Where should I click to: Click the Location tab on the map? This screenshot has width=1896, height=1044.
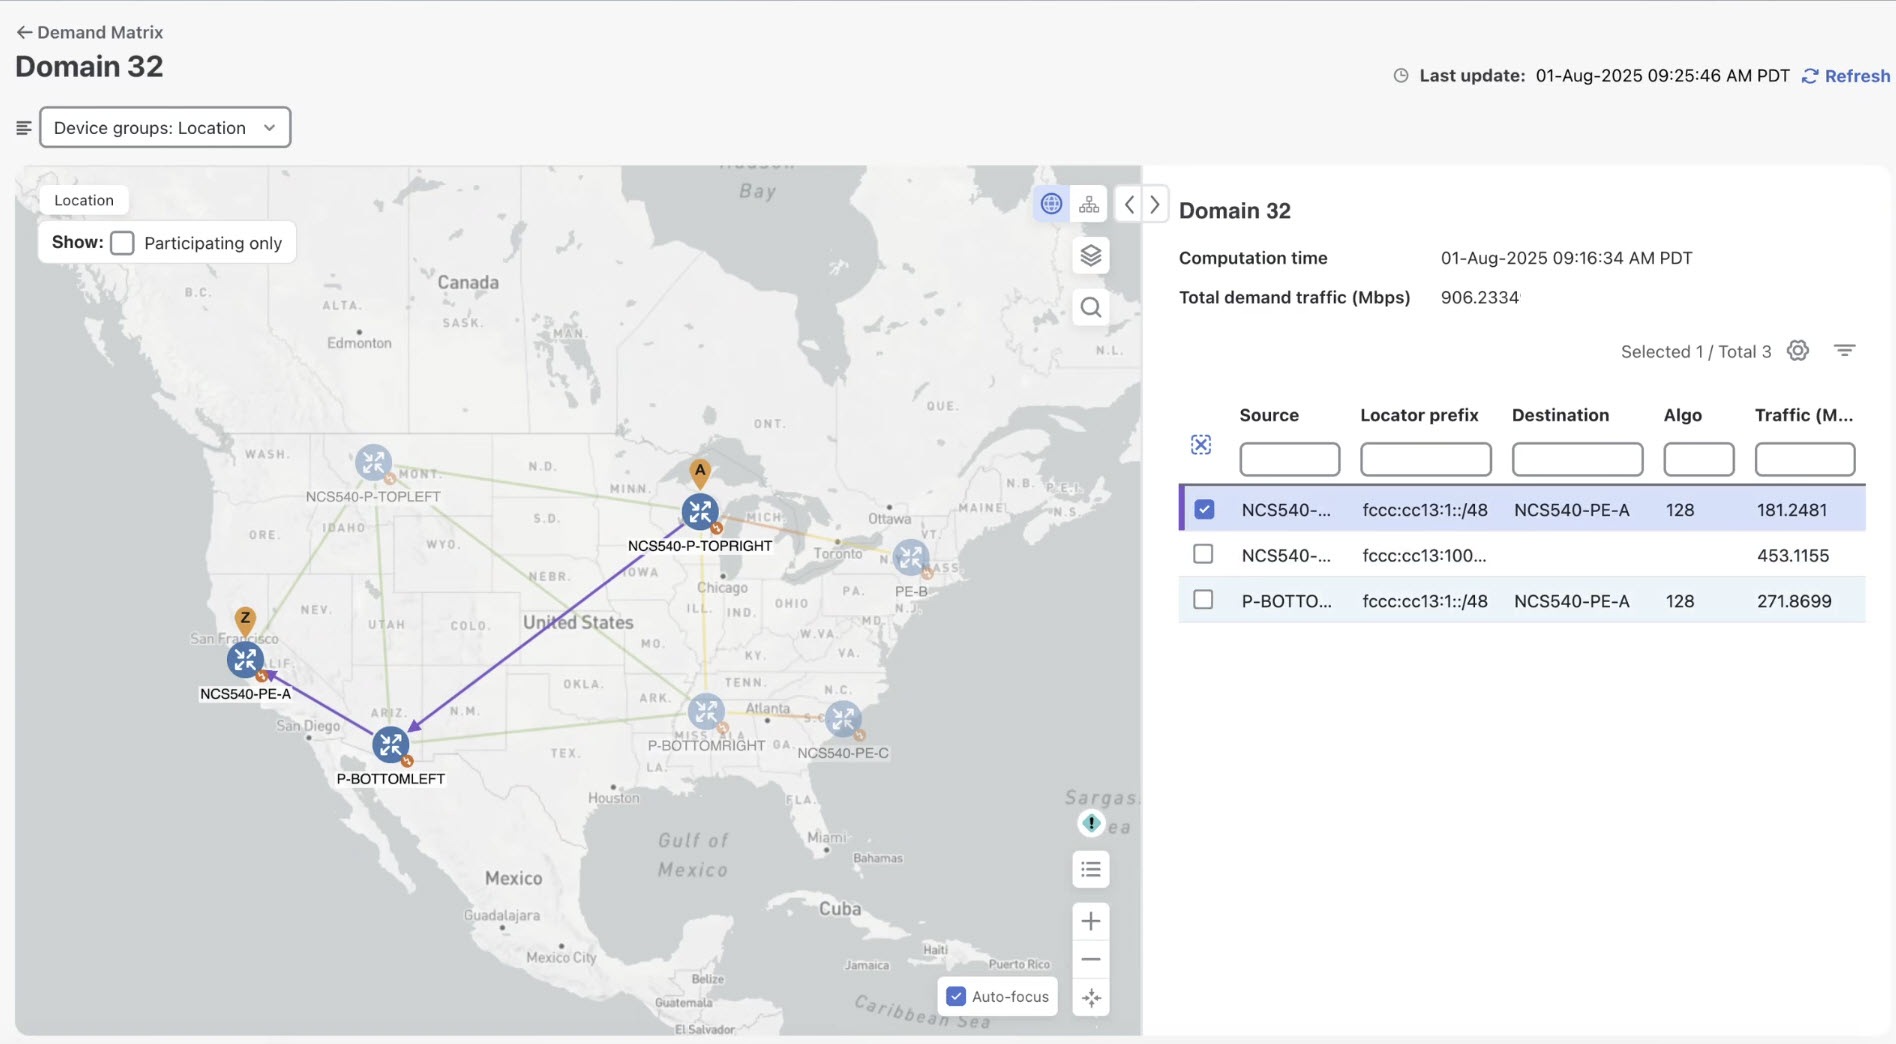[83, 199]
